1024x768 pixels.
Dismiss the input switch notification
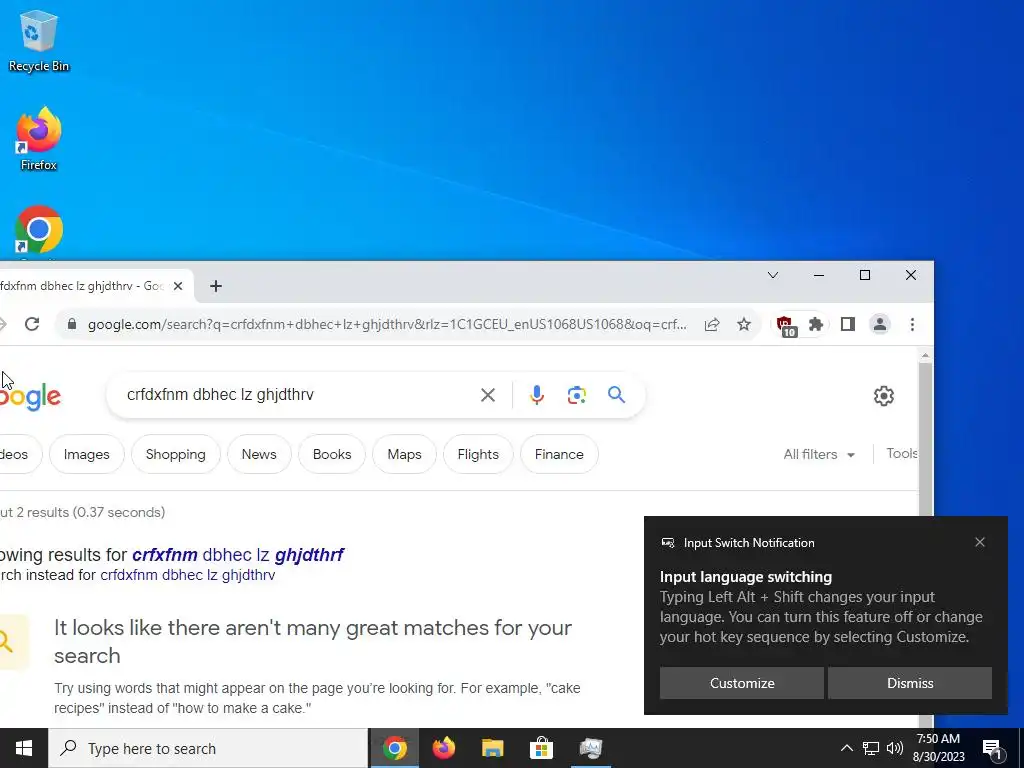pyautogui.click(x=910, y=683)
